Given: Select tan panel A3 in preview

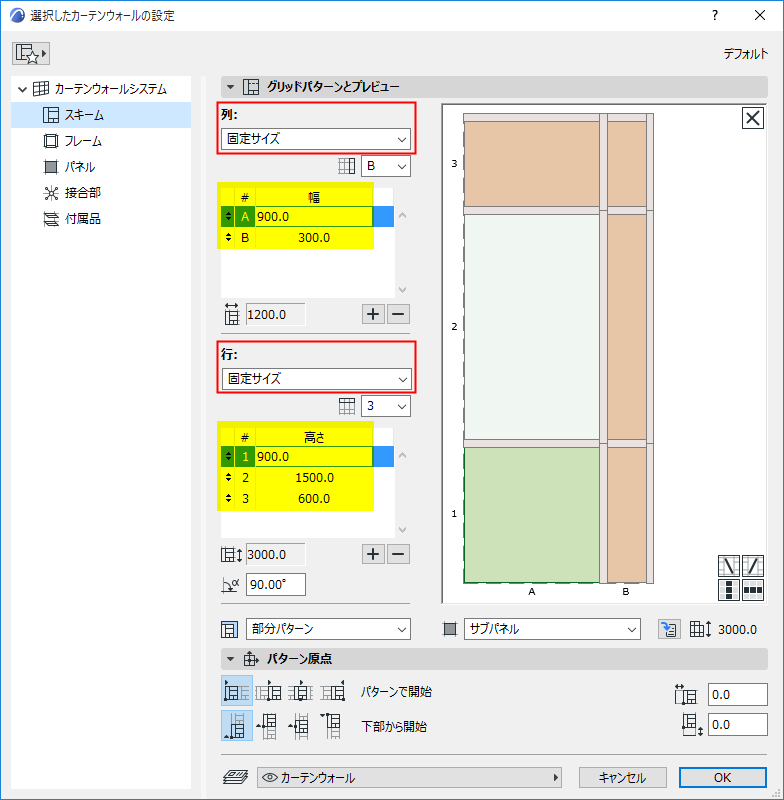Looking at the screenshot, I should coord(532,164).
